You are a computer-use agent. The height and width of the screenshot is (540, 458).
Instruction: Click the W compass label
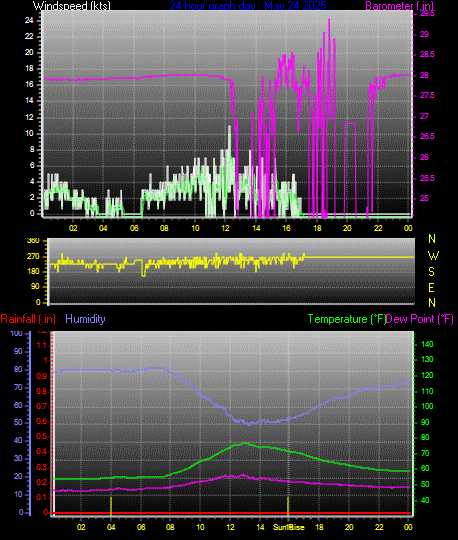click(433, 256)
